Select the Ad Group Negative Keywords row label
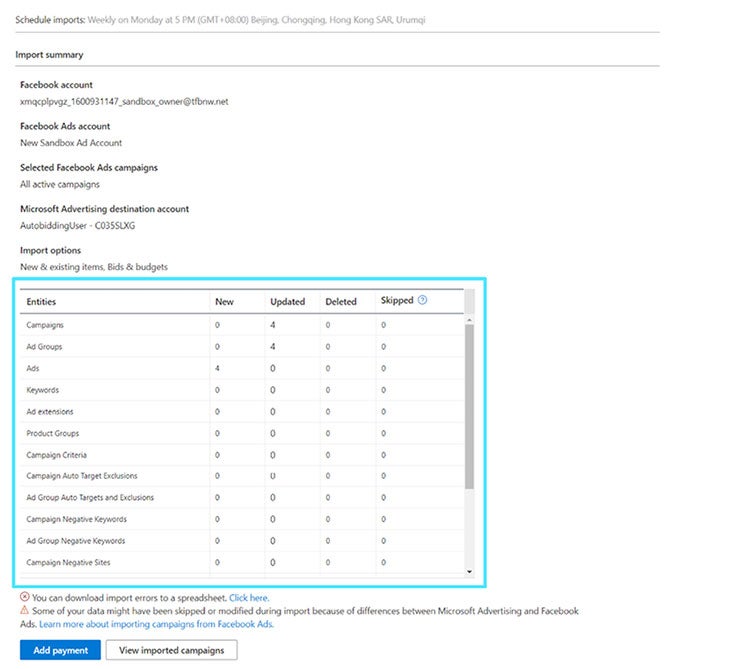 coord(76,541)
